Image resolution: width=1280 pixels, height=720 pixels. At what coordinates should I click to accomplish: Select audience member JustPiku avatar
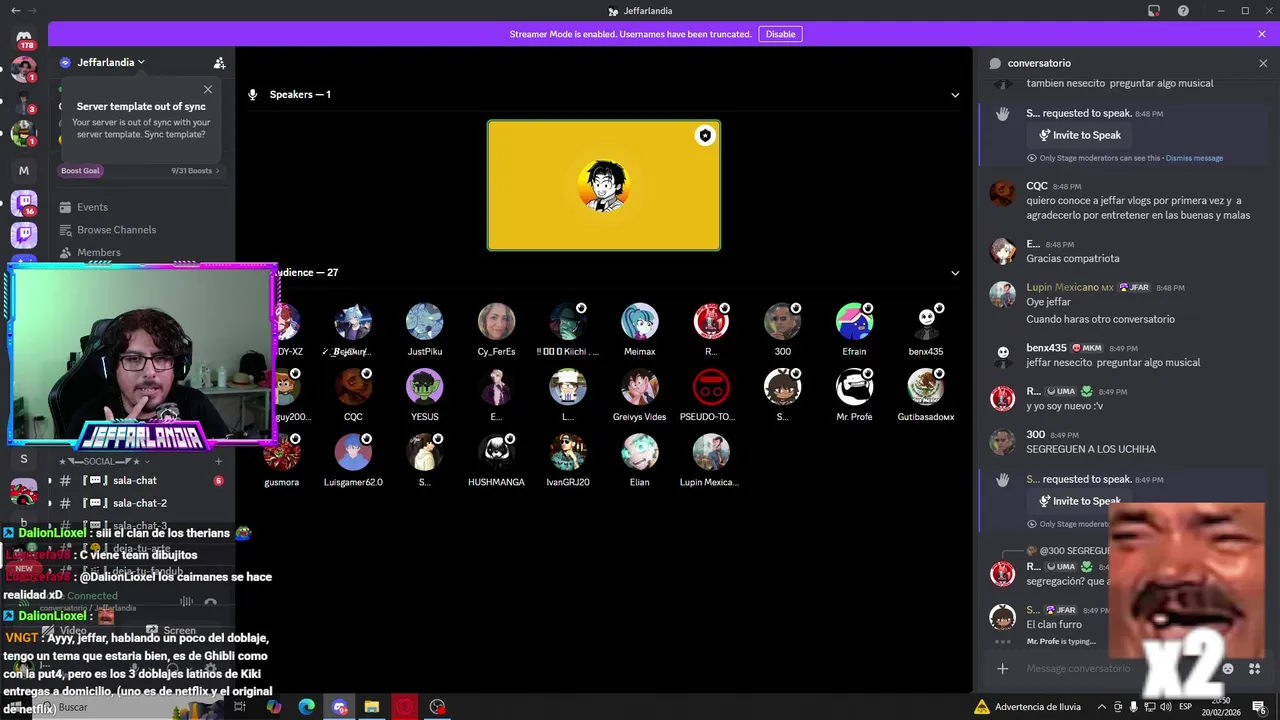click(x=425, y=322)
